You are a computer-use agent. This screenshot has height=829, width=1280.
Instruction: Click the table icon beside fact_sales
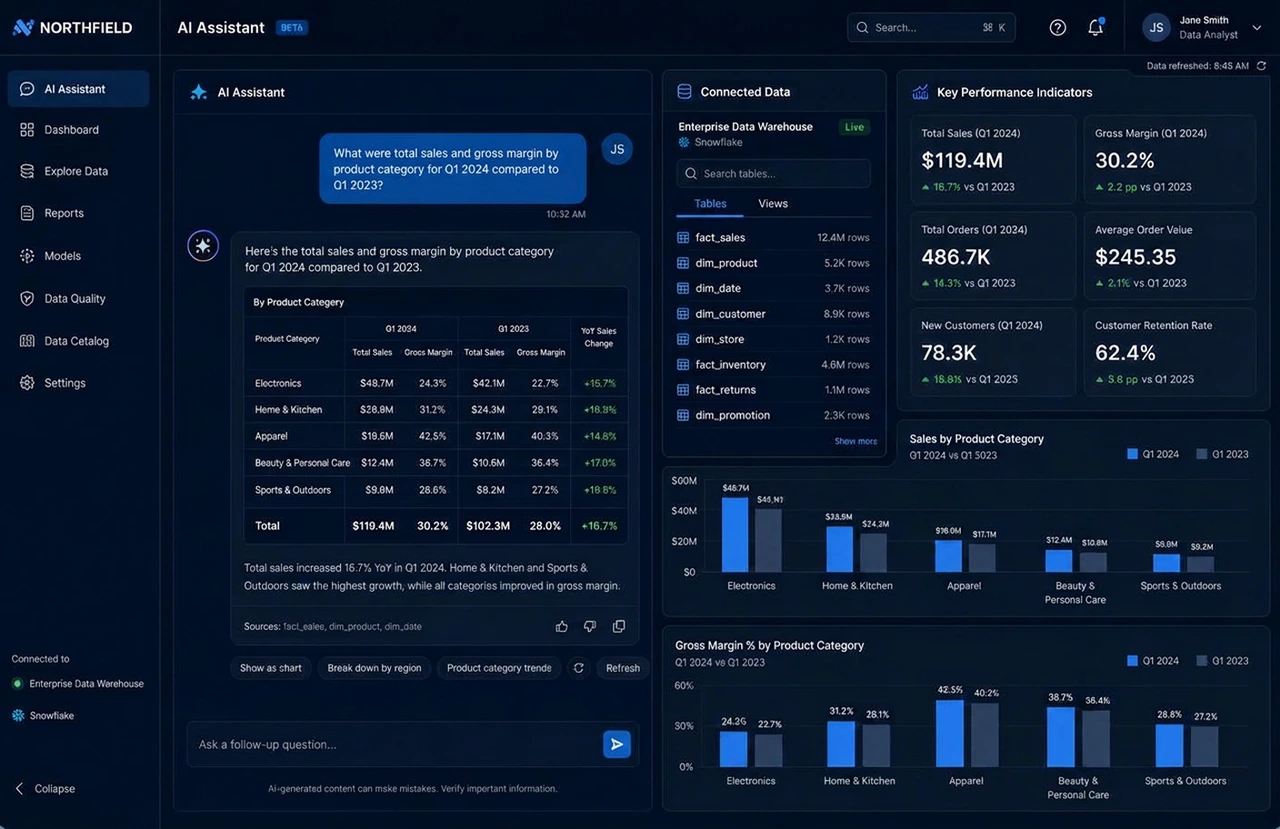pyautogui.click(x=683, y=238)
